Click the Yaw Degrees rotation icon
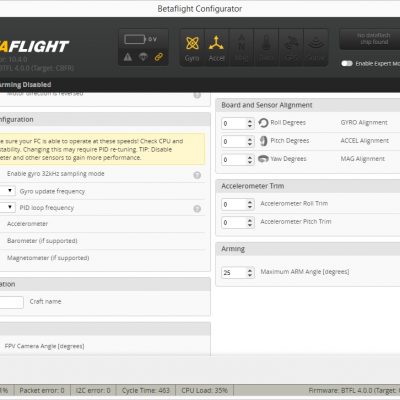 point(263,159)
